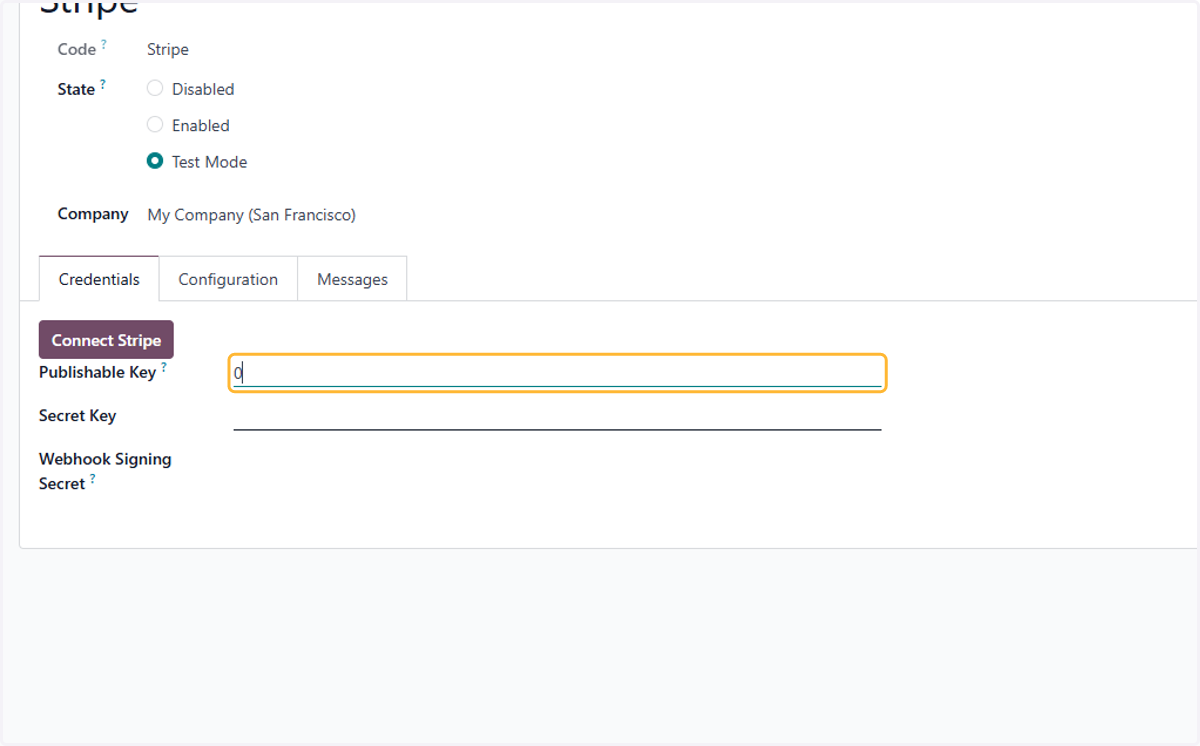The image size is (1200, 746).
Task: Select the Disabled state option
Action: pyautogui.click(x=155, y=88)
